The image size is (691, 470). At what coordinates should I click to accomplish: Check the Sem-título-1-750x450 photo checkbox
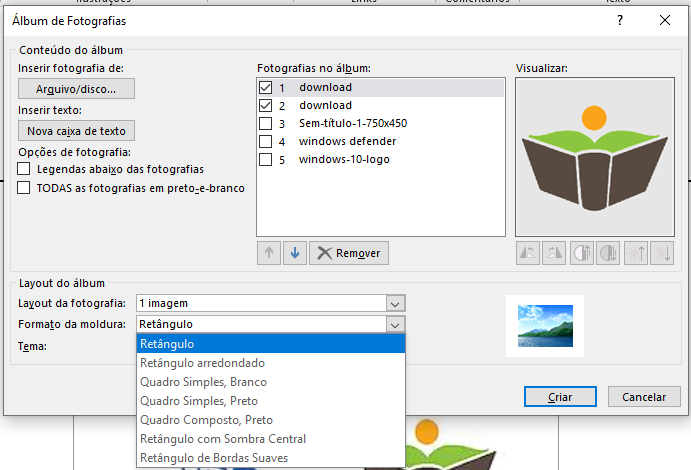265,124
